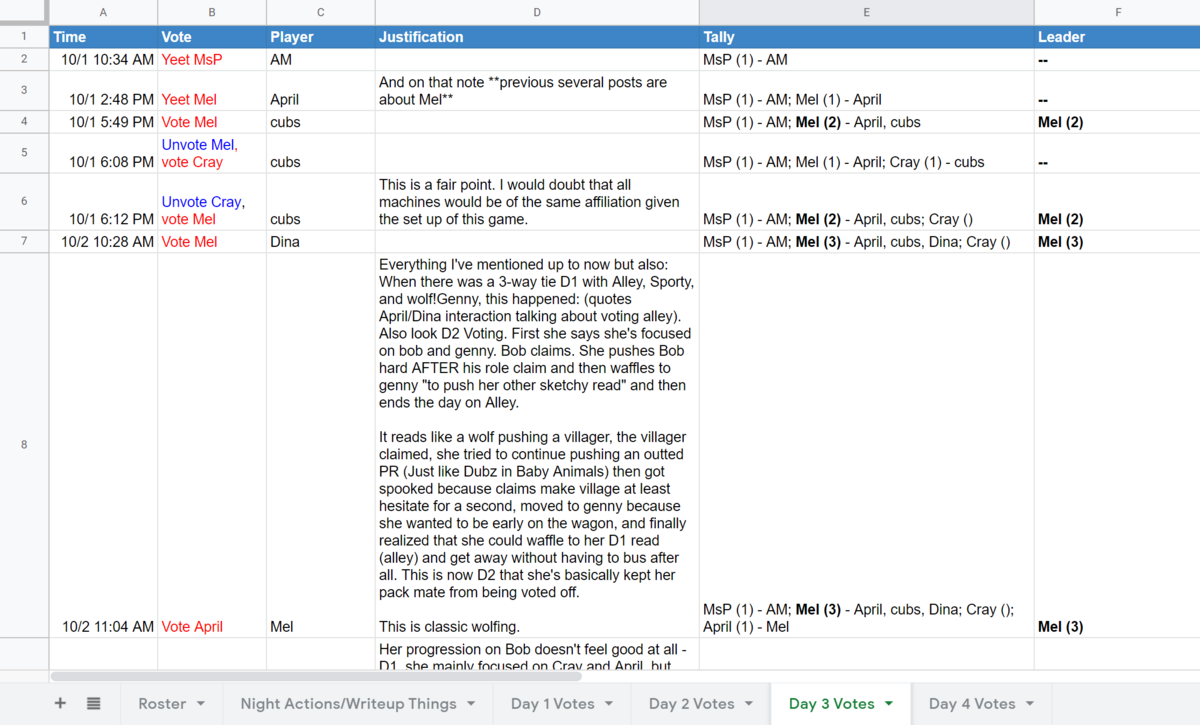The image size is (1200, 725).
Task: Open Day 1 Votes tab dropdown arrow
Action: 609,704
